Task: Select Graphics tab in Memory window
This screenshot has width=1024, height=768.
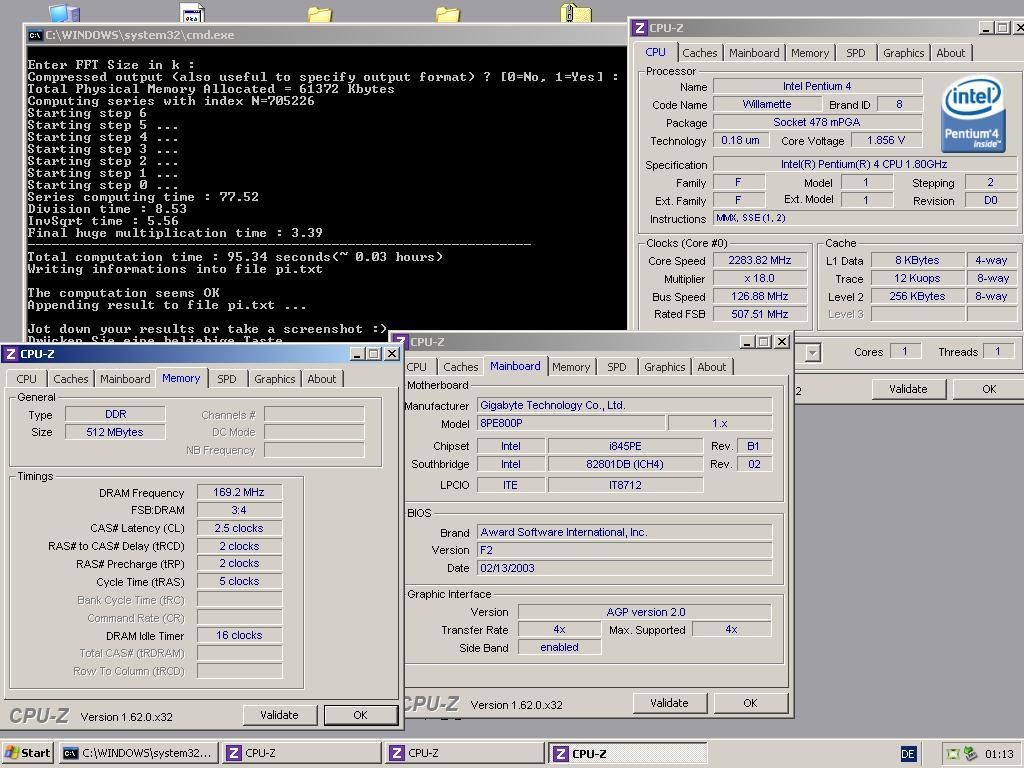Action: click(274, 379)
